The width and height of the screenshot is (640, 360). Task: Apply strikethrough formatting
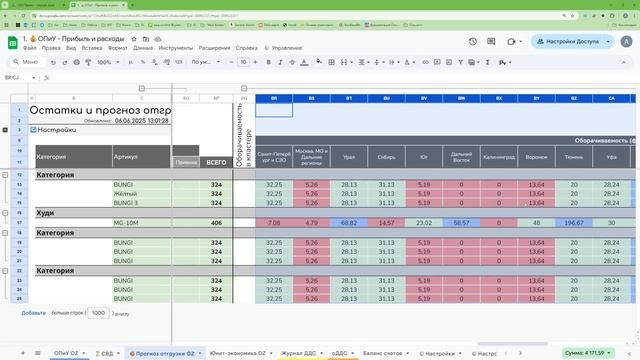292,62
